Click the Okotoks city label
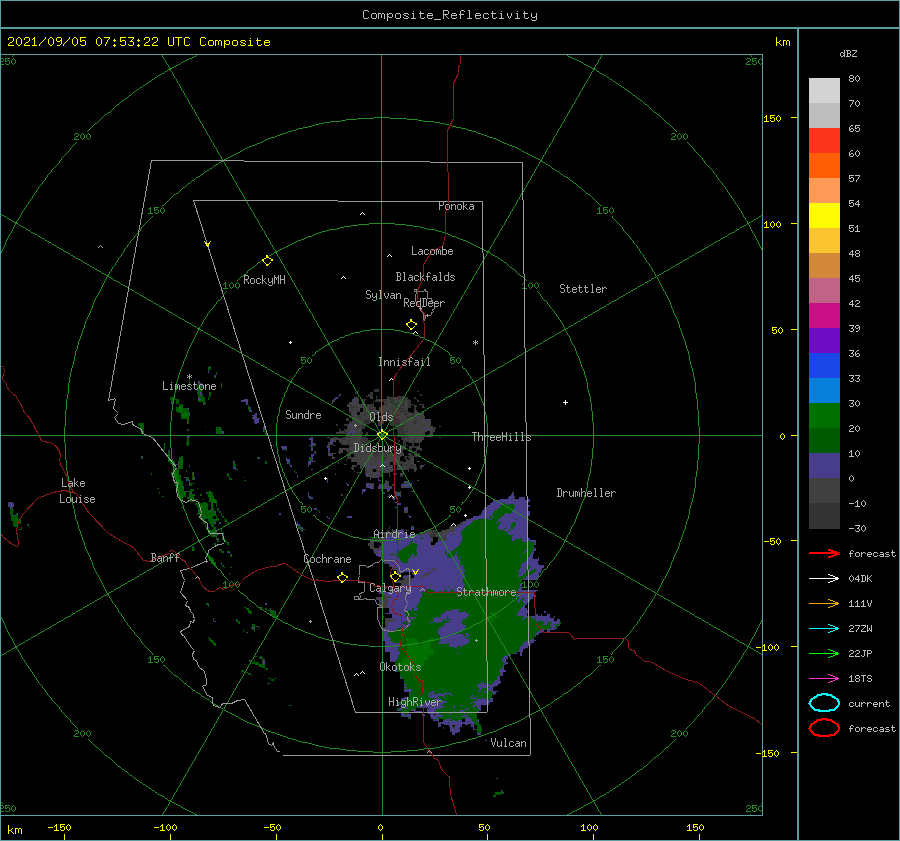 coord(401,667)
